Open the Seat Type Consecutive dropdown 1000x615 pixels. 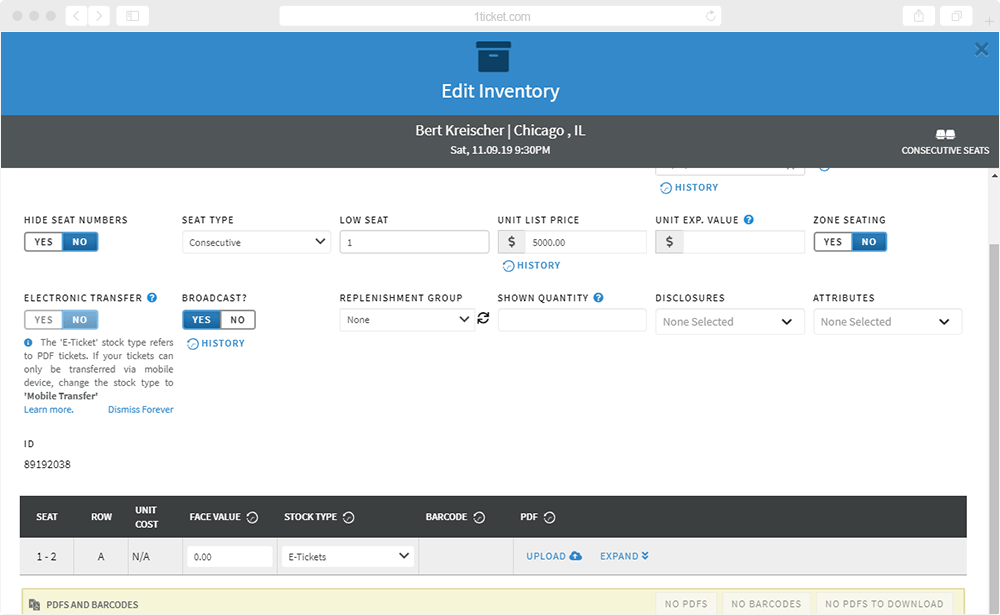click(x=256, y=242)
